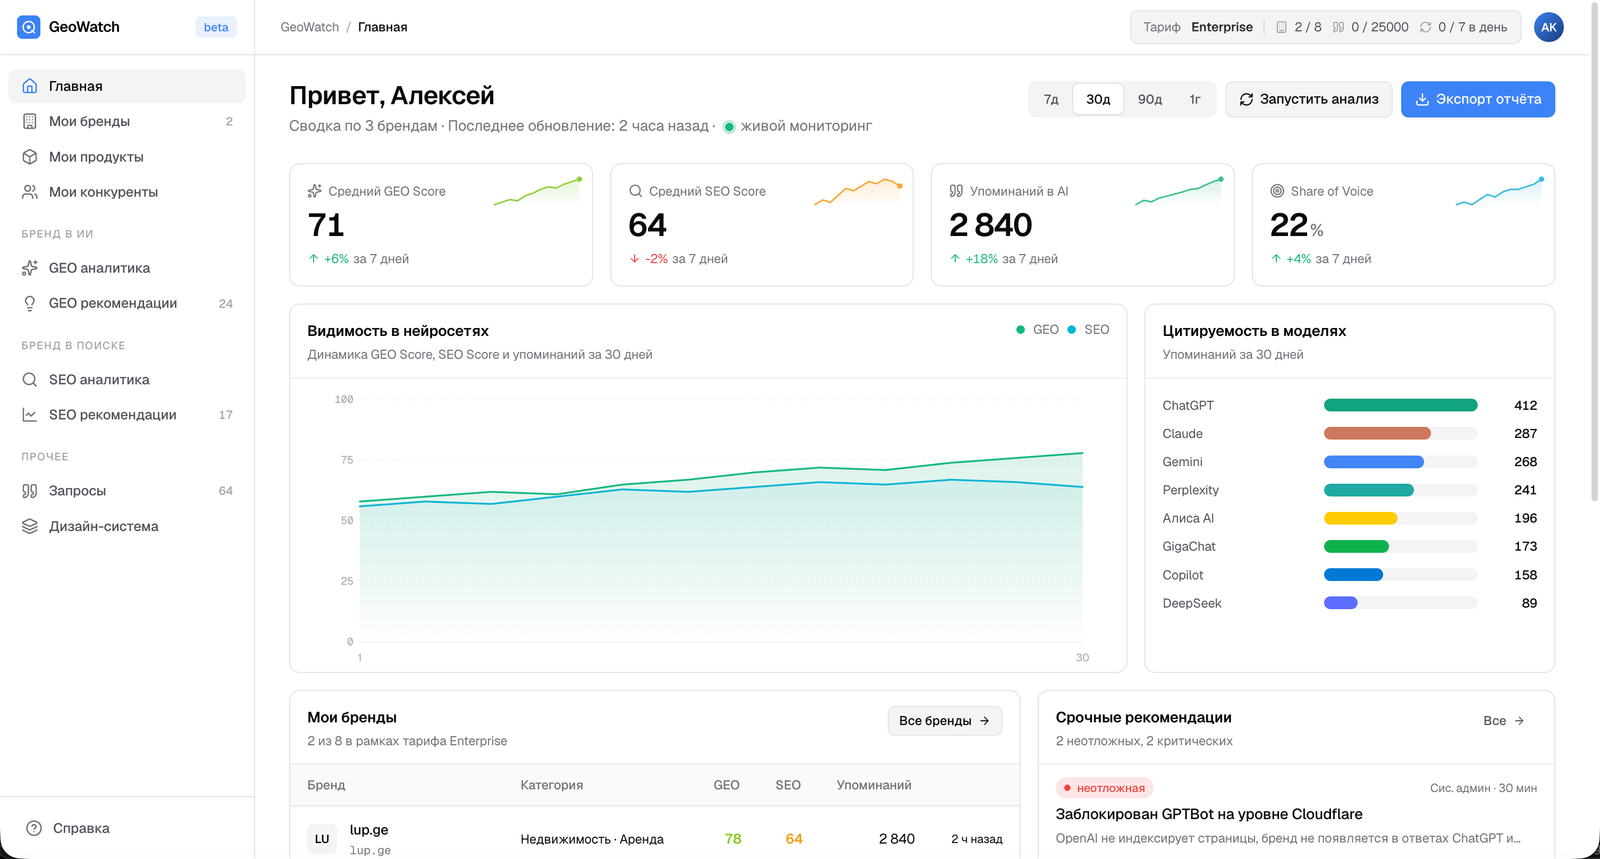The image size is (1600, 859).
Task: Open Мои конкуренты in the sidebar
Action: (x=127, y=192)
